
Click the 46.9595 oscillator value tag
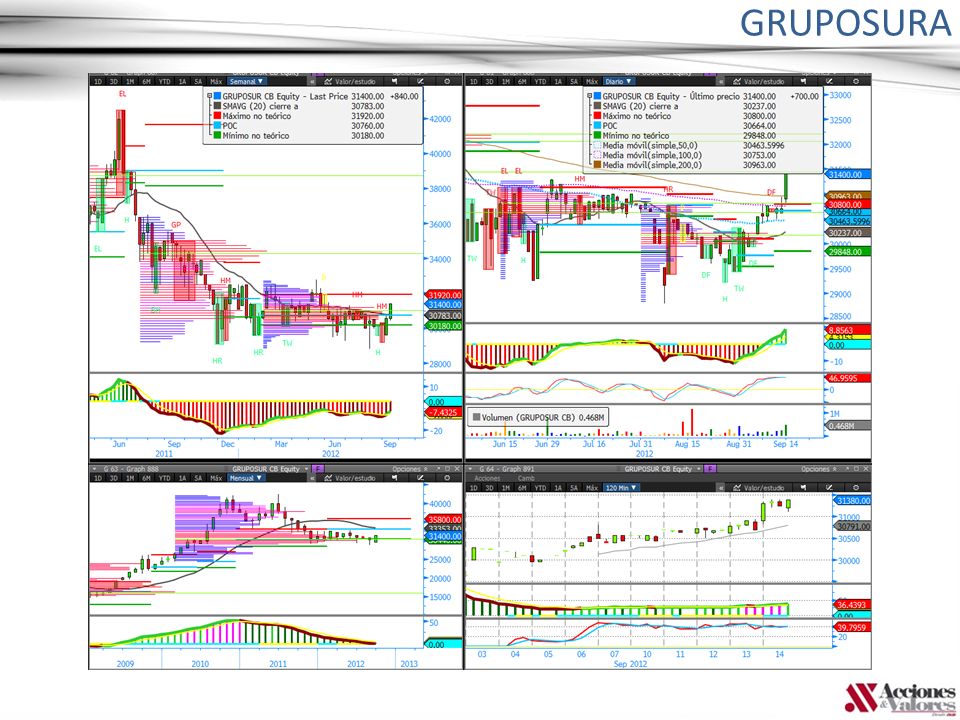coord(848,378)
